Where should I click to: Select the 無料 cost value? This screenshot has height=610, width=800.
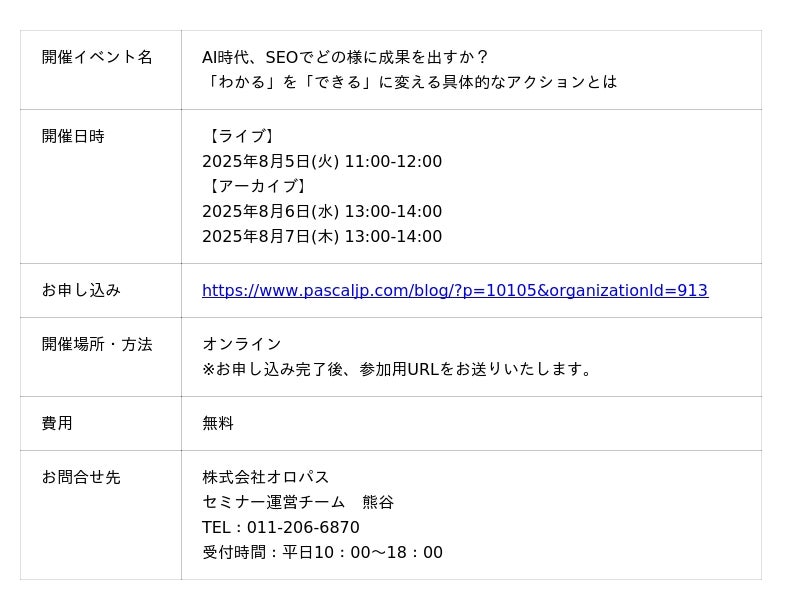218,423
